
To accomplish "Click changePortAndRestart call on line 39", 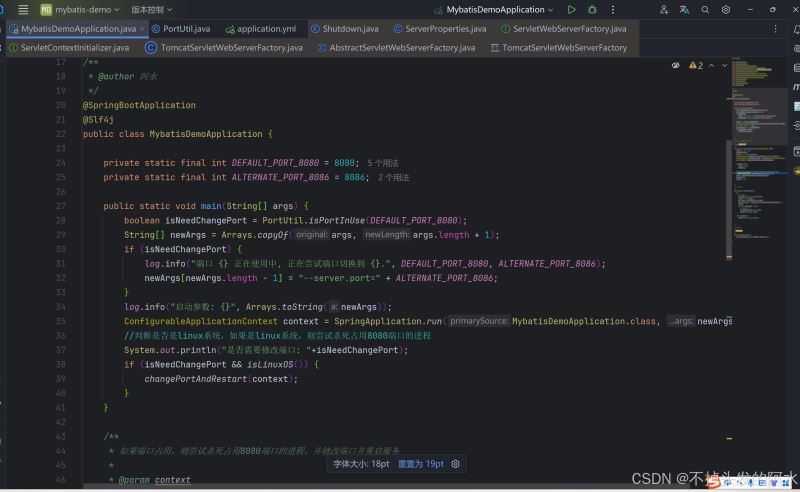I will pyautogui.click(x=195, y=379).
